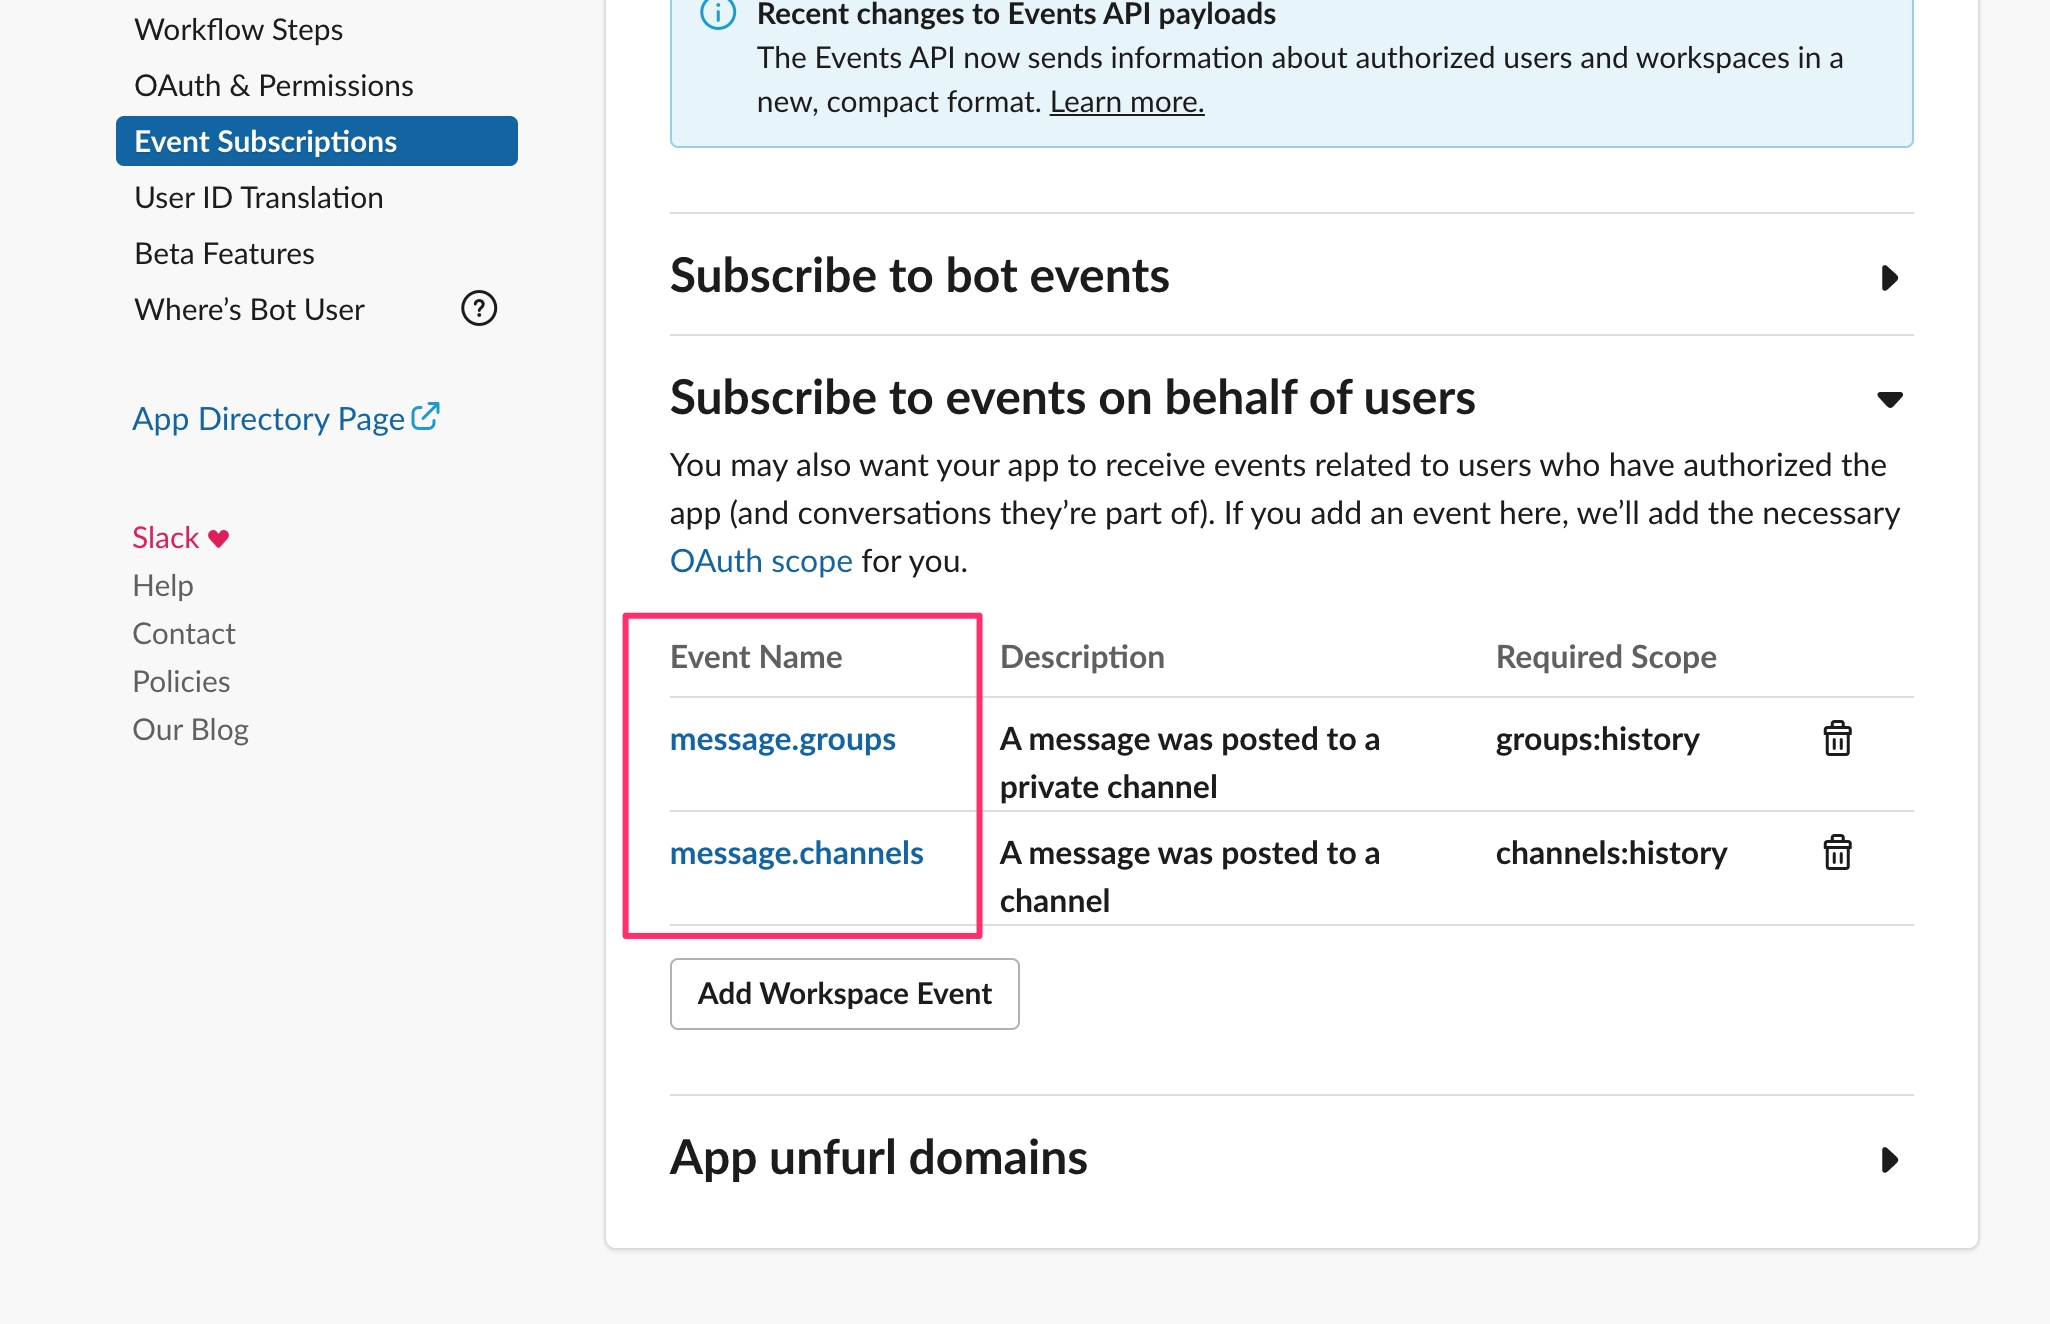The image size is (2050, 1324).
Task: Open the Our Blog footer link
Action: [x=190, y=730]
